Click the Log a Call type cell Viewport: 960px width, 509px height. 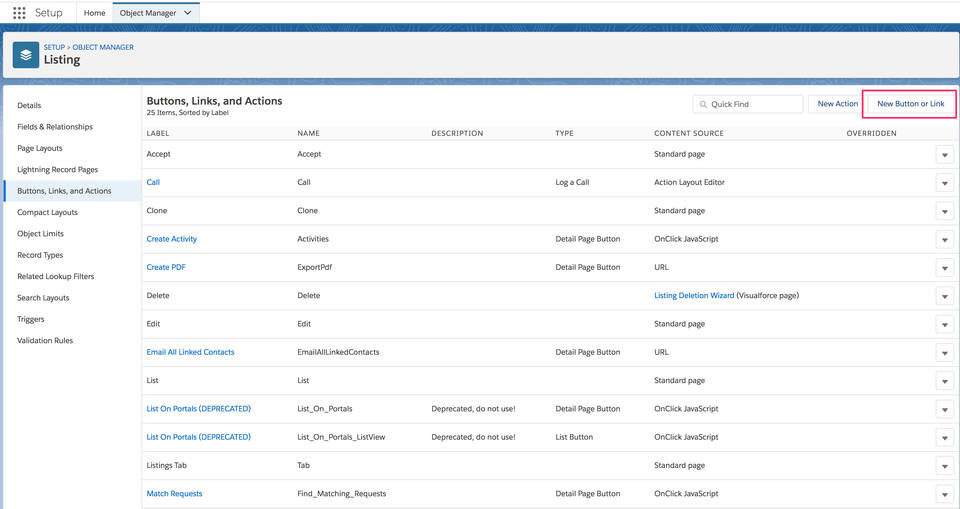point(572,183)
